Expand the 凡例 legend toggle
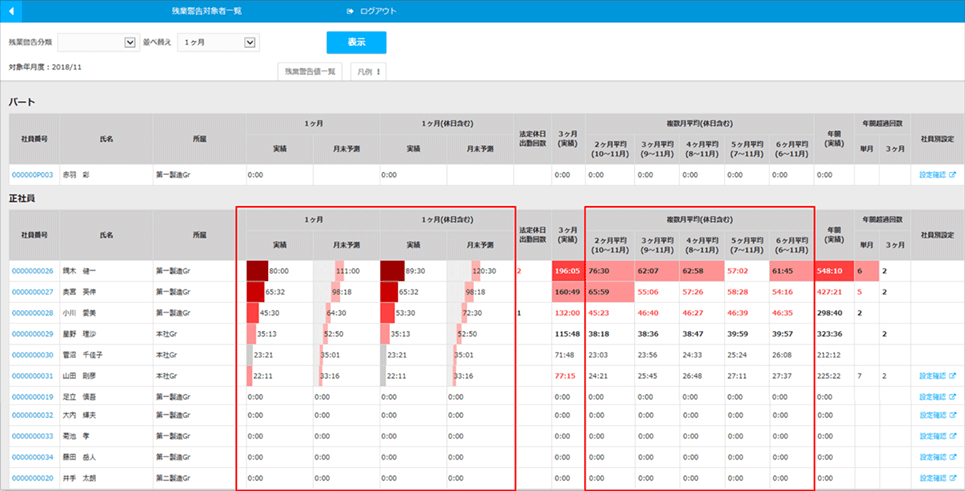965x491 pixels. pyautogui.click(x=369, y=72)
